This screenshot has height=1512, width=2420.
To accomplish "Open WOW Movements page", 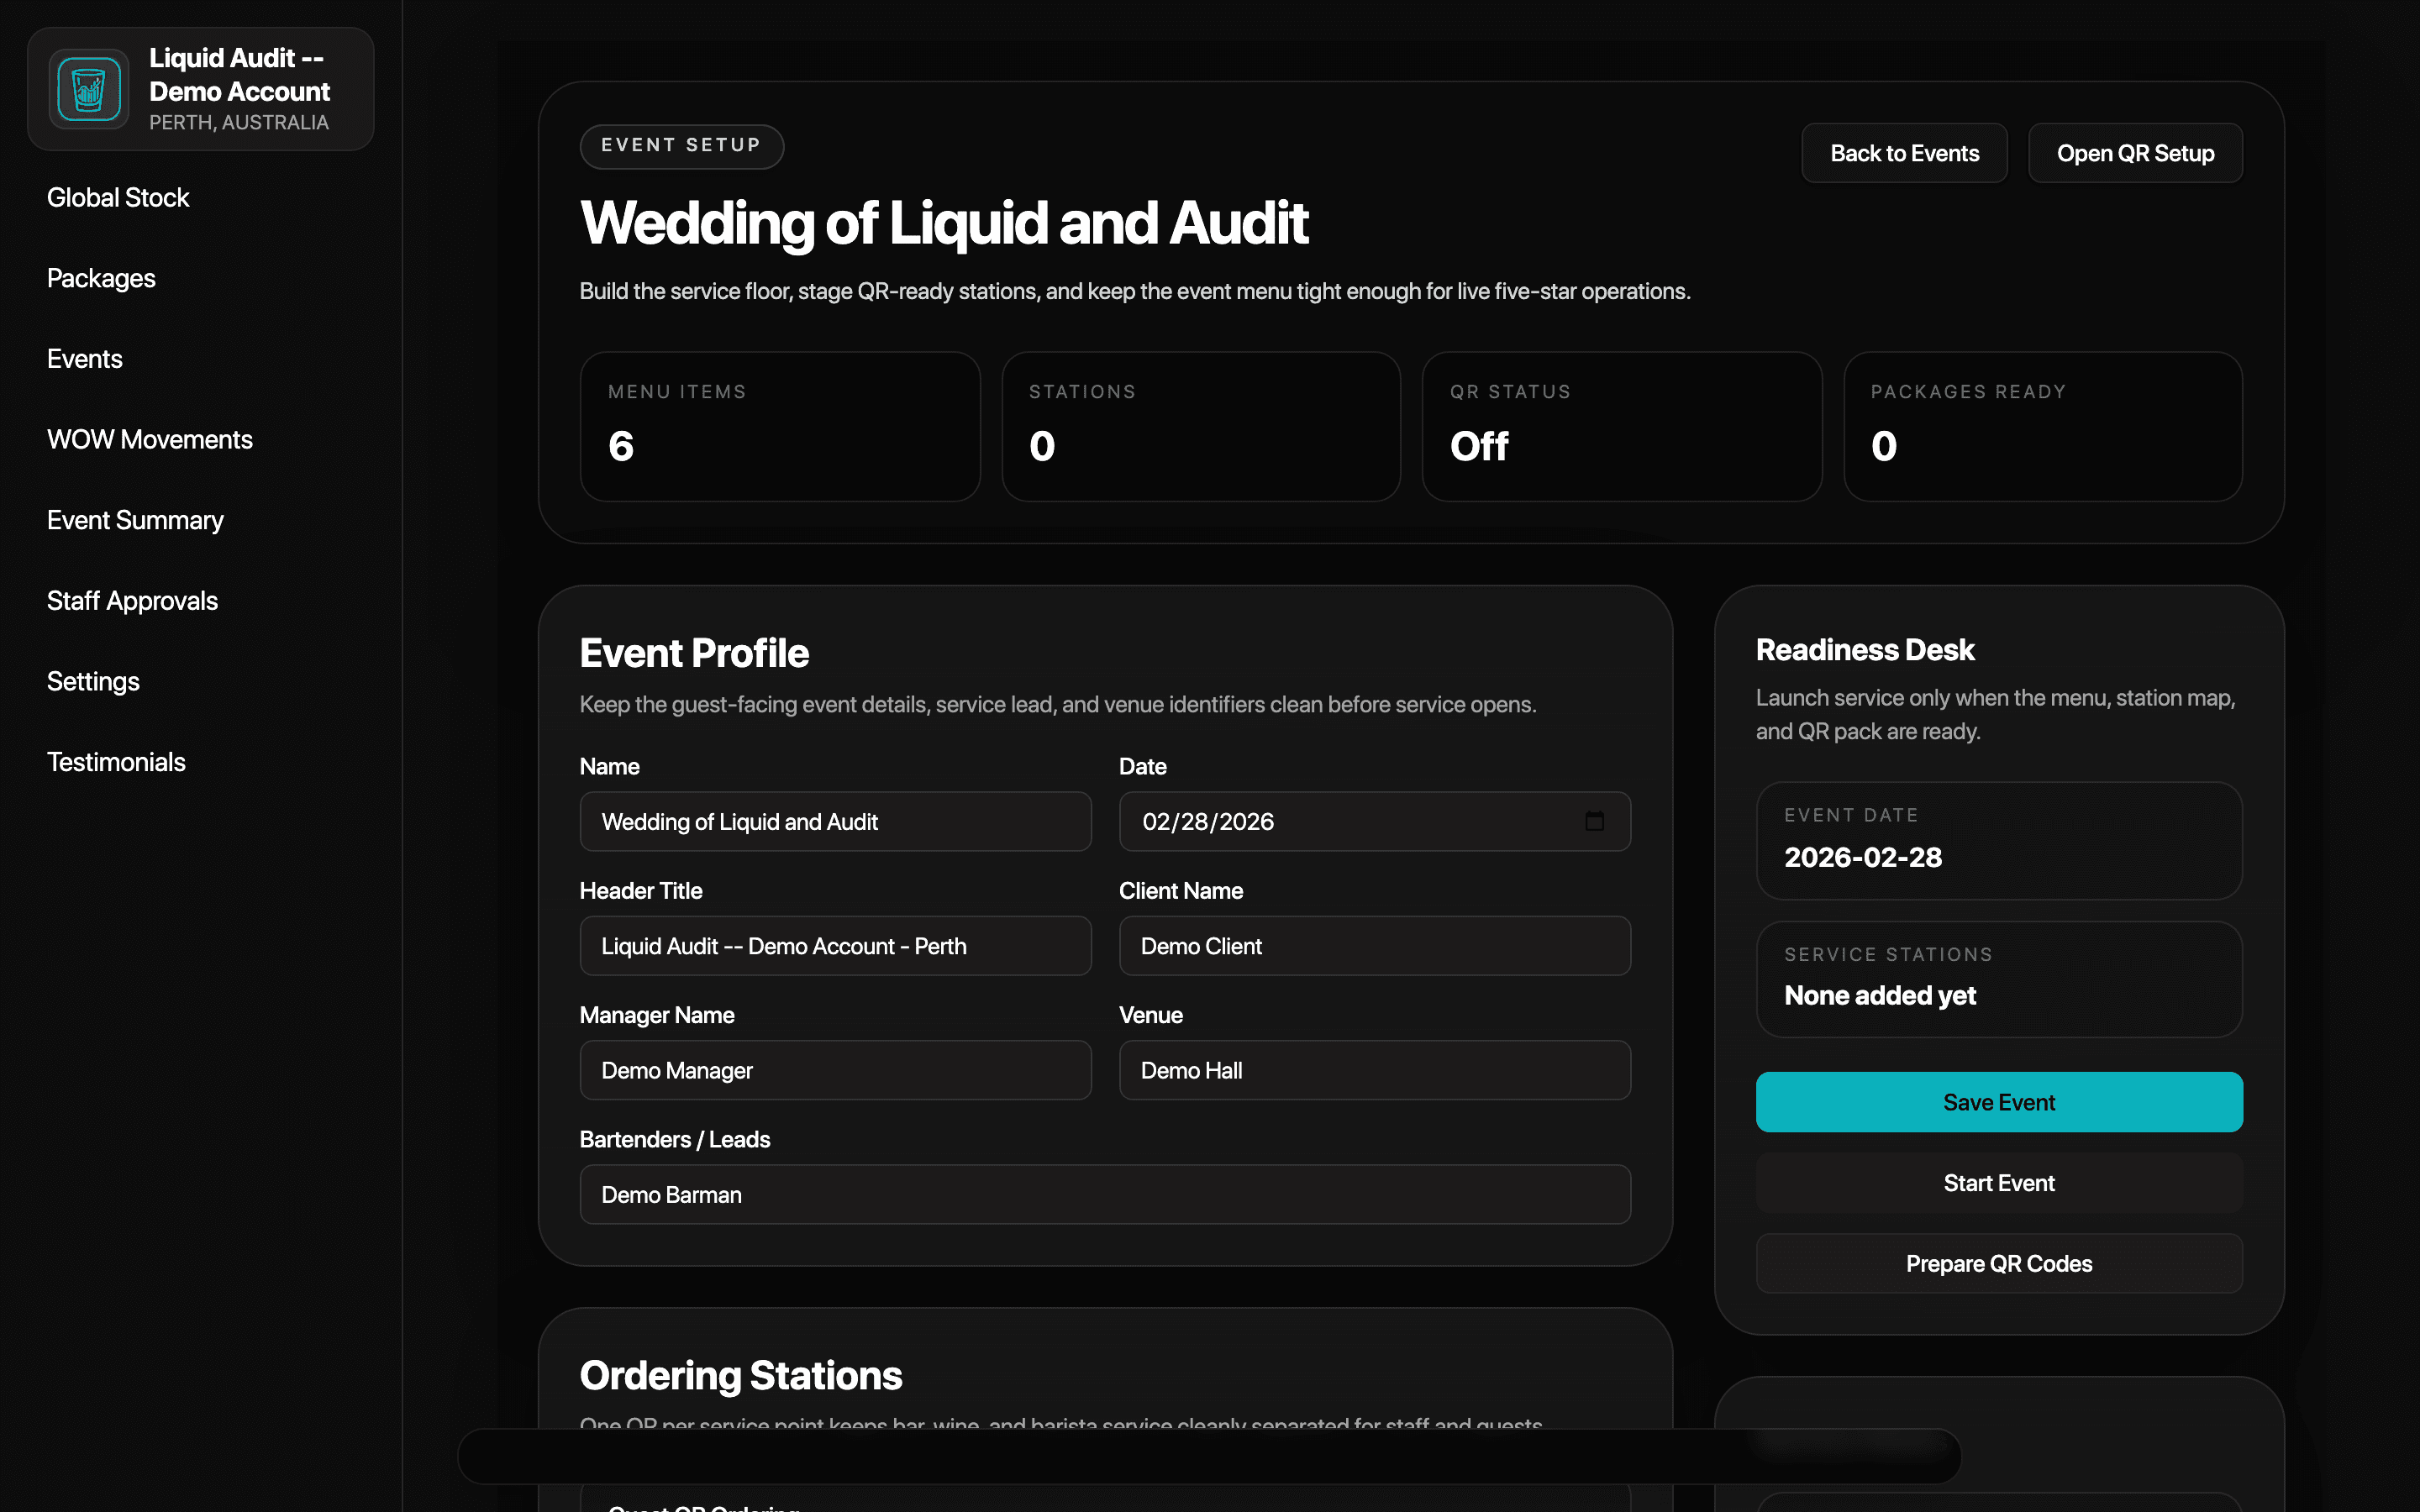I will [x=150, y=440].
